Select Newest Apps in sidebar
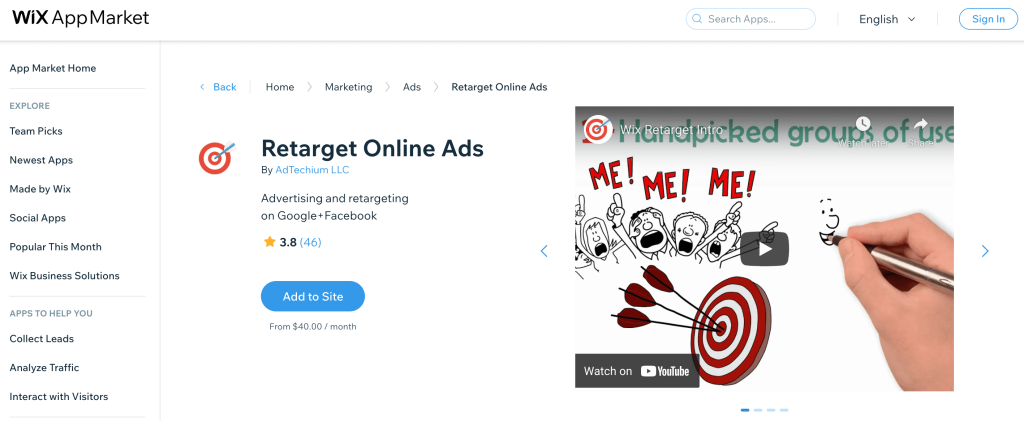 tap(41, 160)
